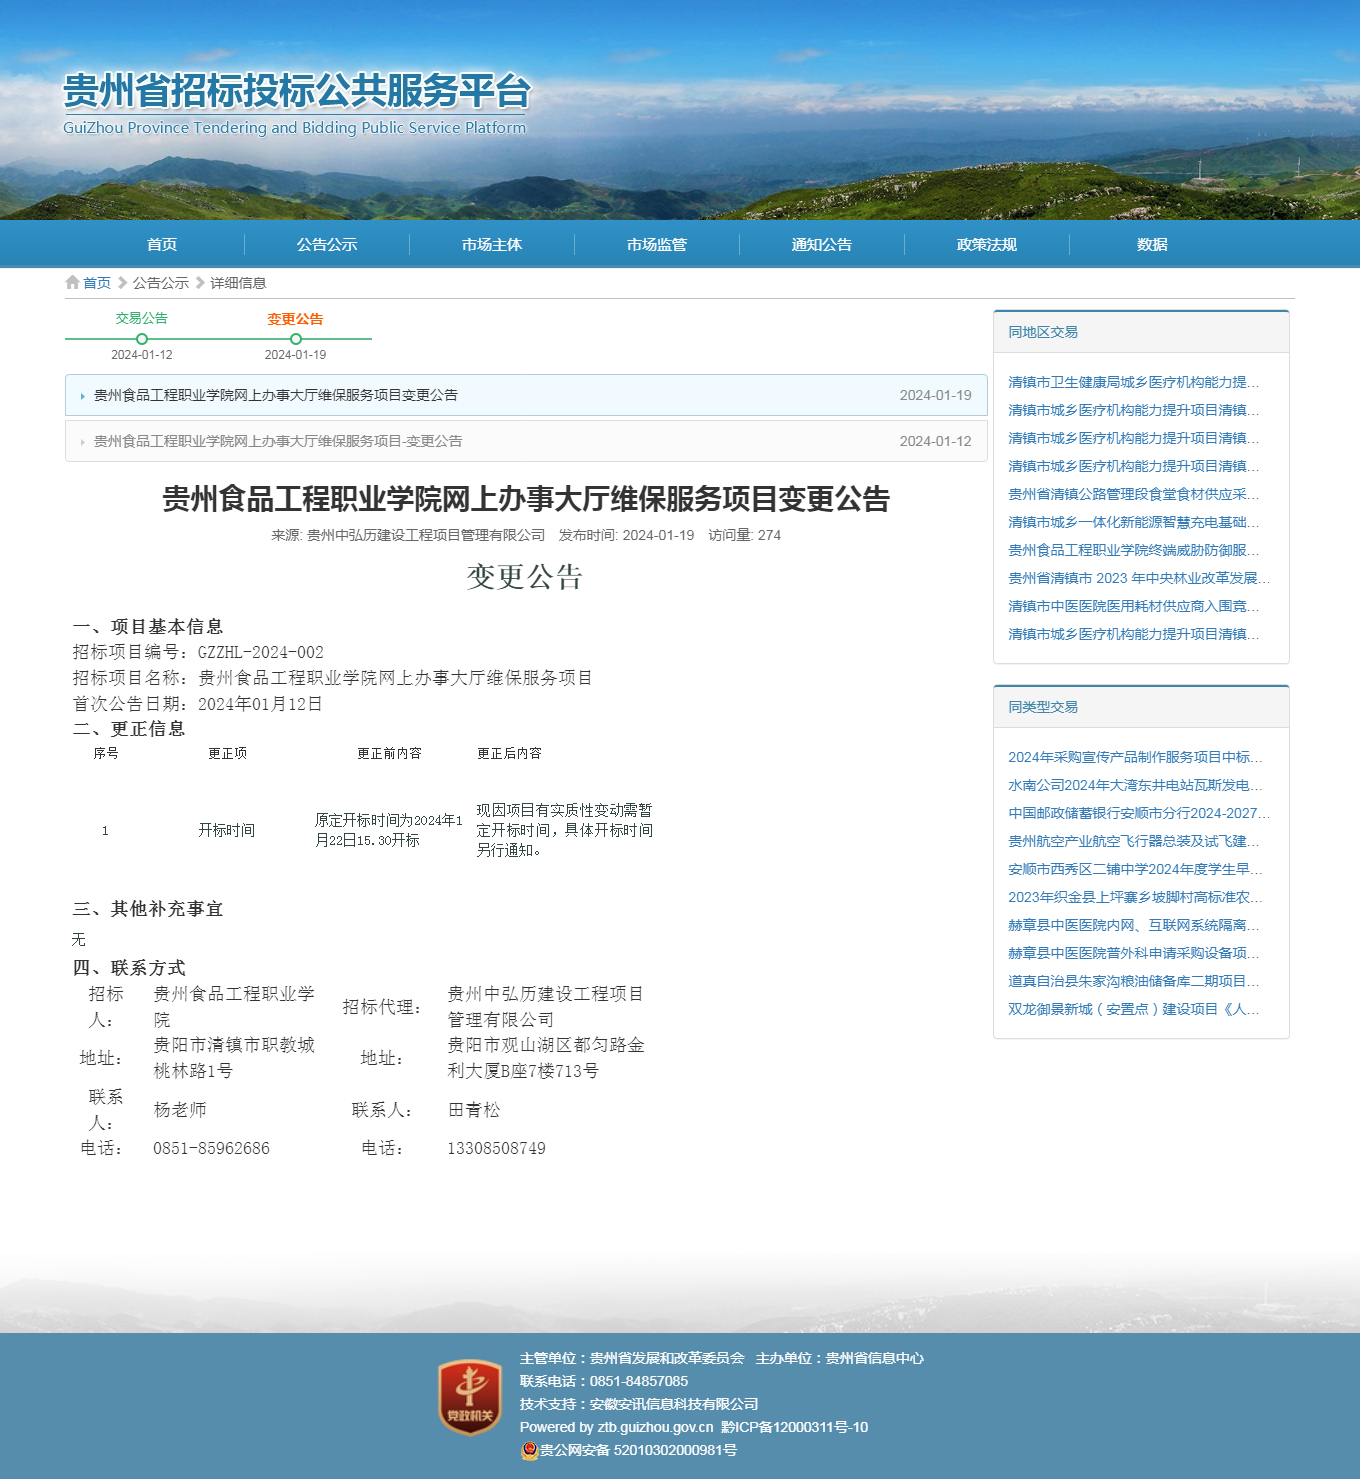The width and height of the screenshot is (1360, 1479).
Task: Click the home icon in the breadcrumb
Action: (72, 283)
